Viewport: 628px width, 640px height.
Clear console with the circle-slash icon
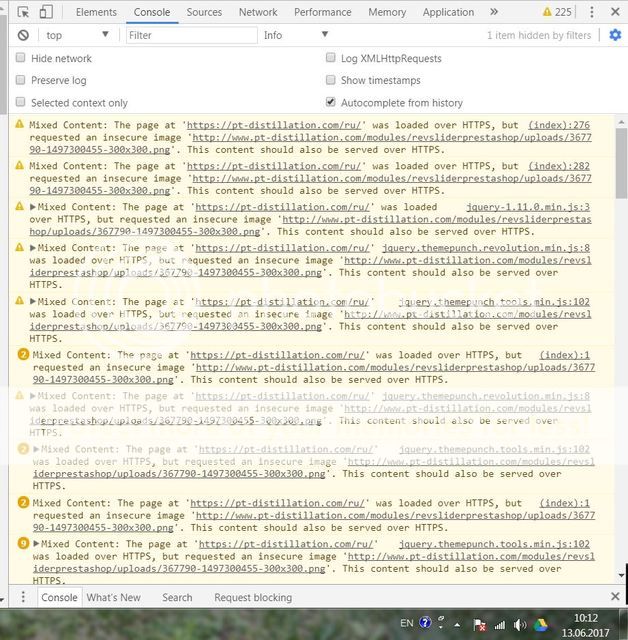23,35
